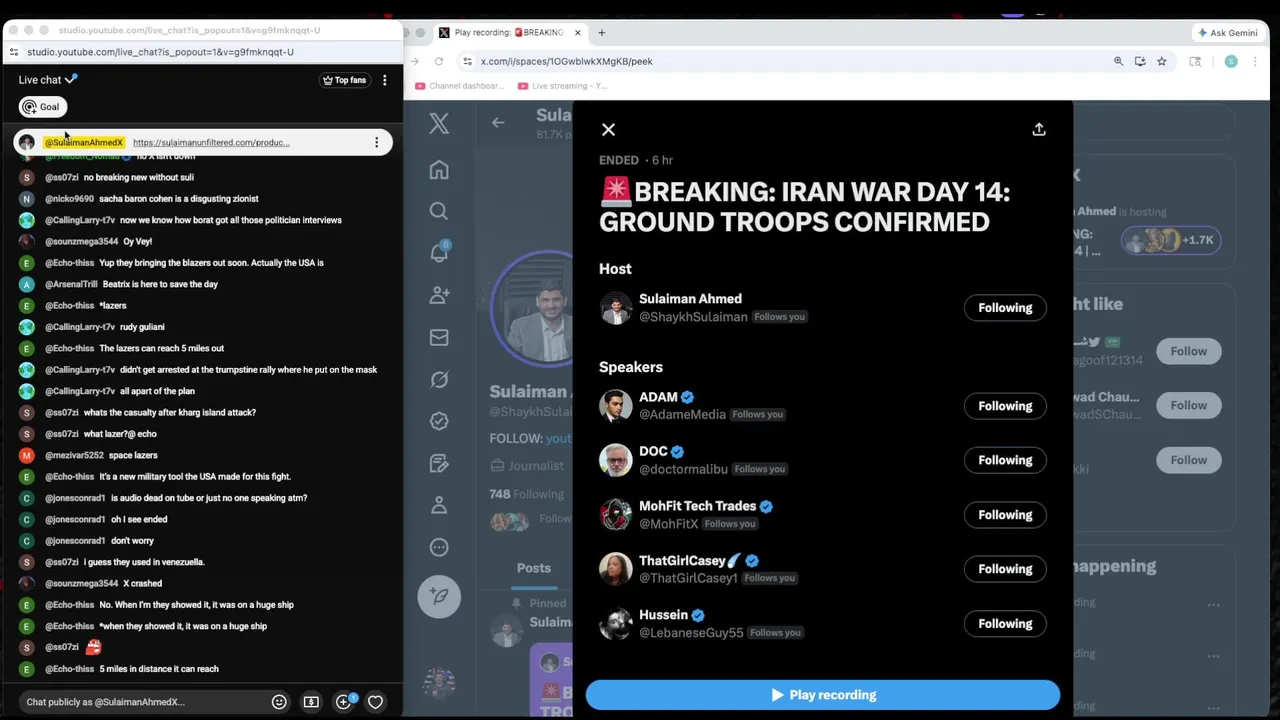This screenshot has height=720, width=1280.
Task: Play recording of the Space
Action: pos(823,695)
